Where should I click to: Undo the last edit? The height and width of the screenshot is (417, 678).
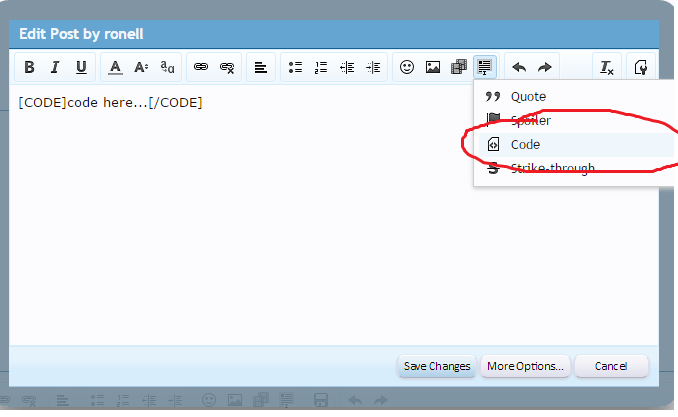click(519, 67)
